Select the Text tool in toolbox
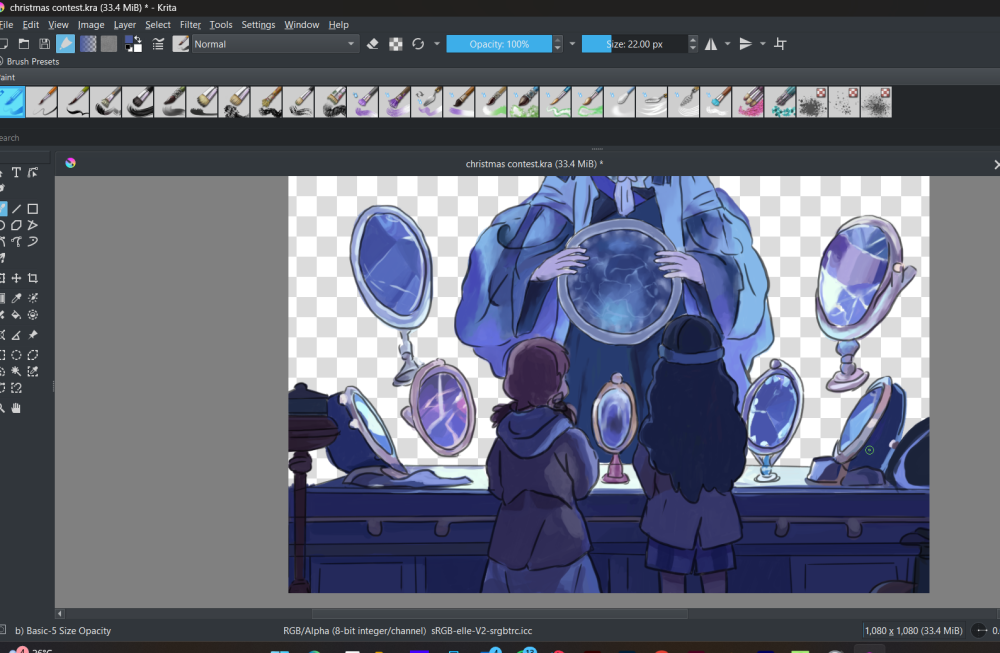The image size is (1000, 653). [16, 173]
